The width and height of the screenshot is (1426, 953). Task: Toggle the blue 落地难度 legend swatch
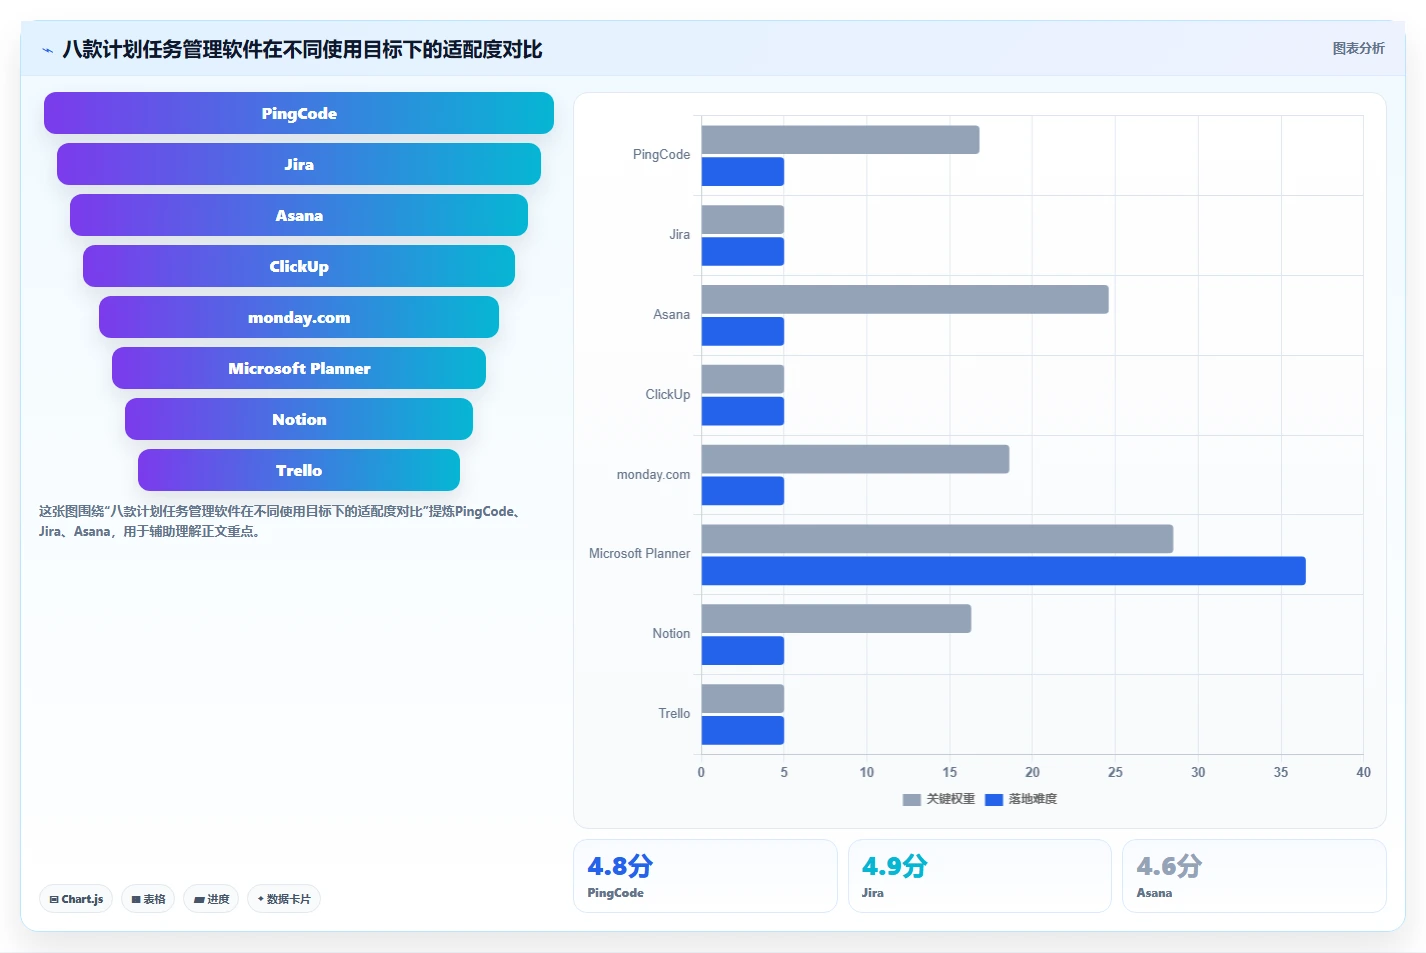point(994,799)
